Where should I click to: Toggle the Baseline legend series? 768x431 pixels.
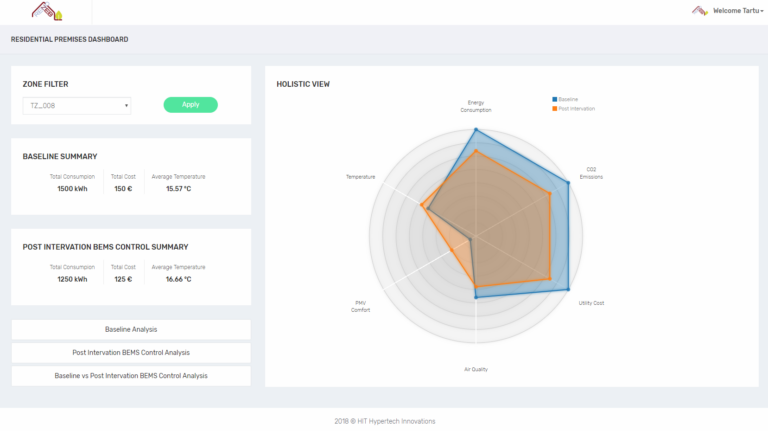565,99
